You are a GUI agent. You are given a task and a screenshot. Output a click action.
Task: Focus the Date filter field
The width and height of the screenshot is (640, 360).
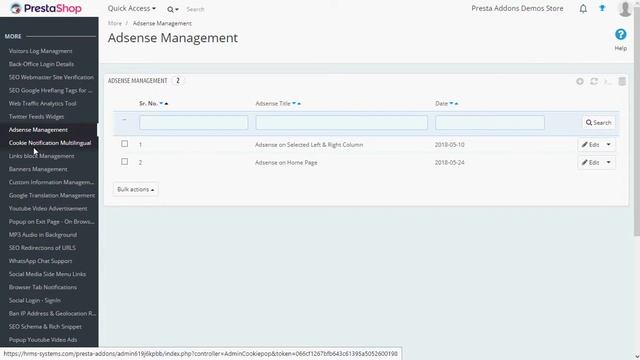pyautogui.click(x=490, y=122)
